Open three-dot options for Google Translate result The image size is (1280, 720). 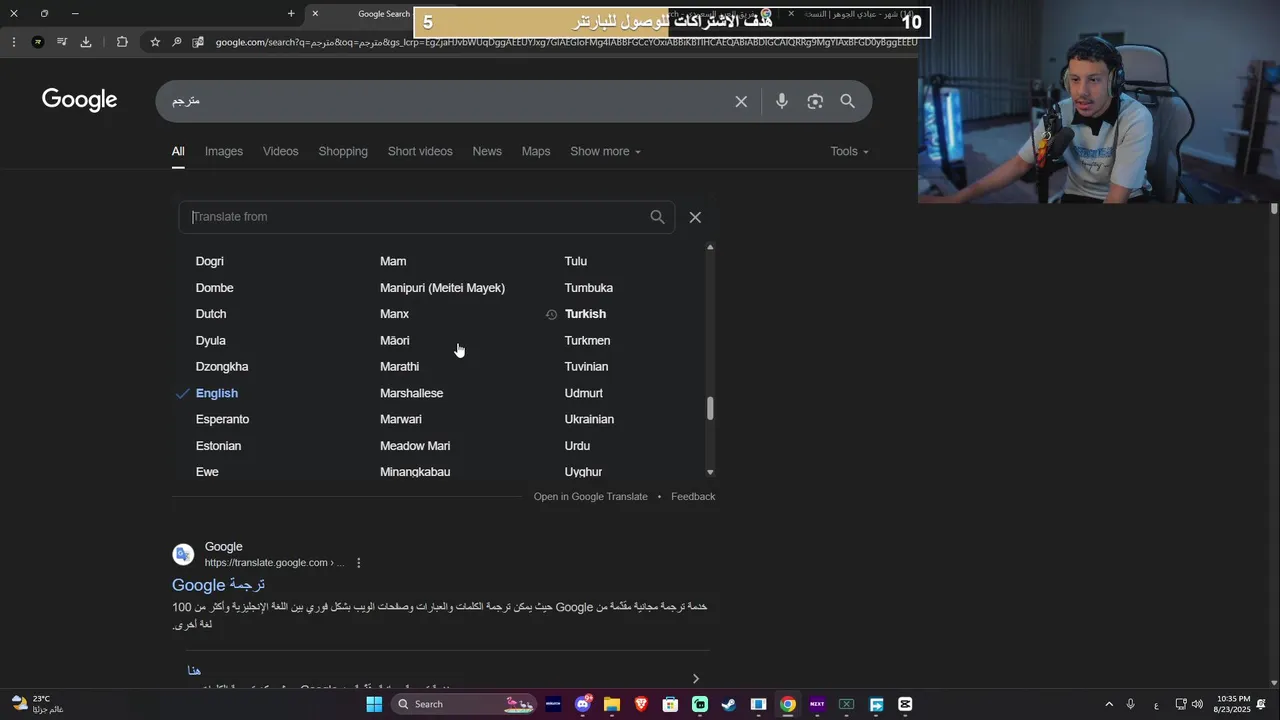point(359,563)
